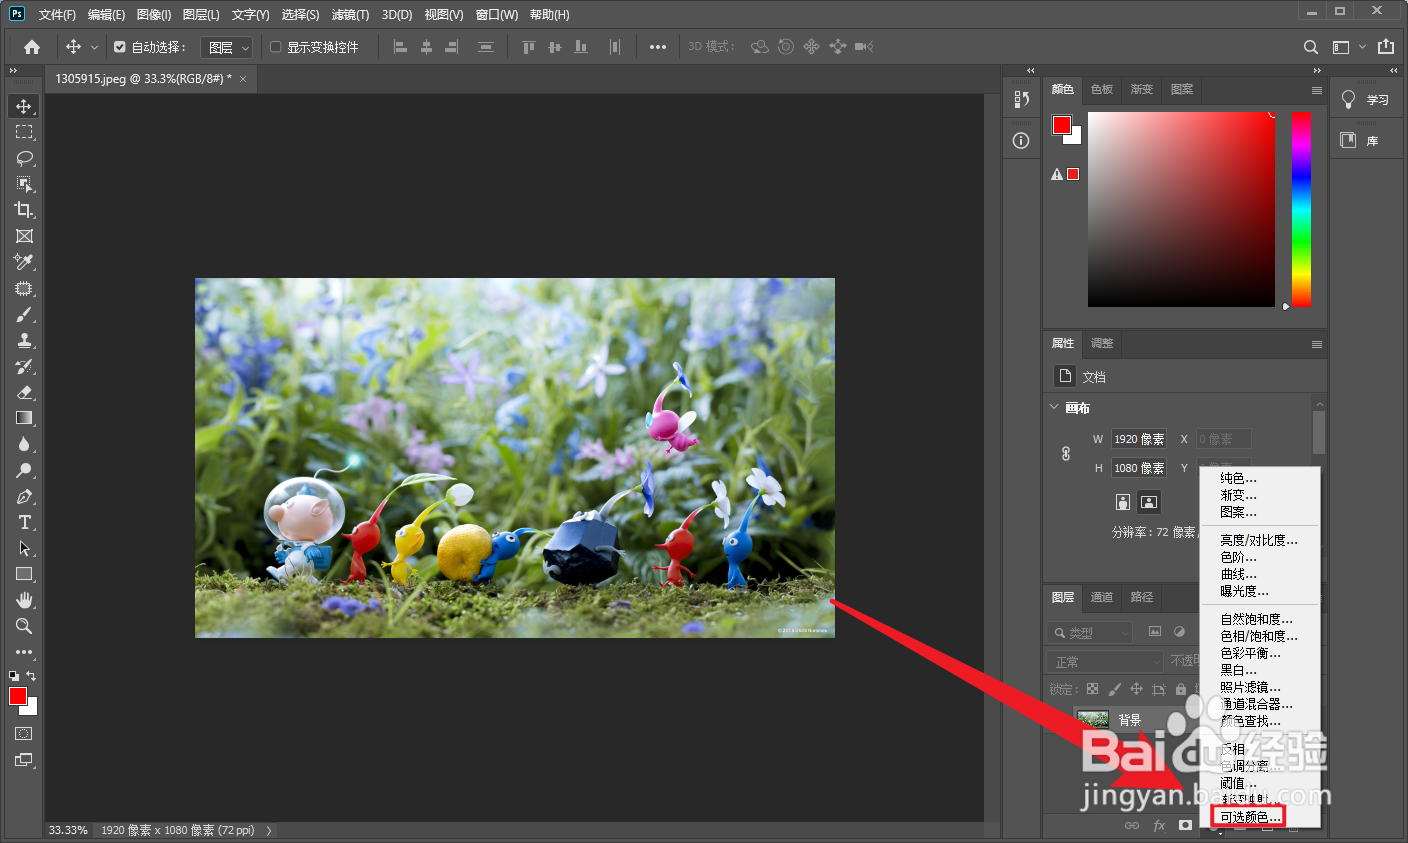
Task: Select the Object Selection tool
Action: pos(24,184)
